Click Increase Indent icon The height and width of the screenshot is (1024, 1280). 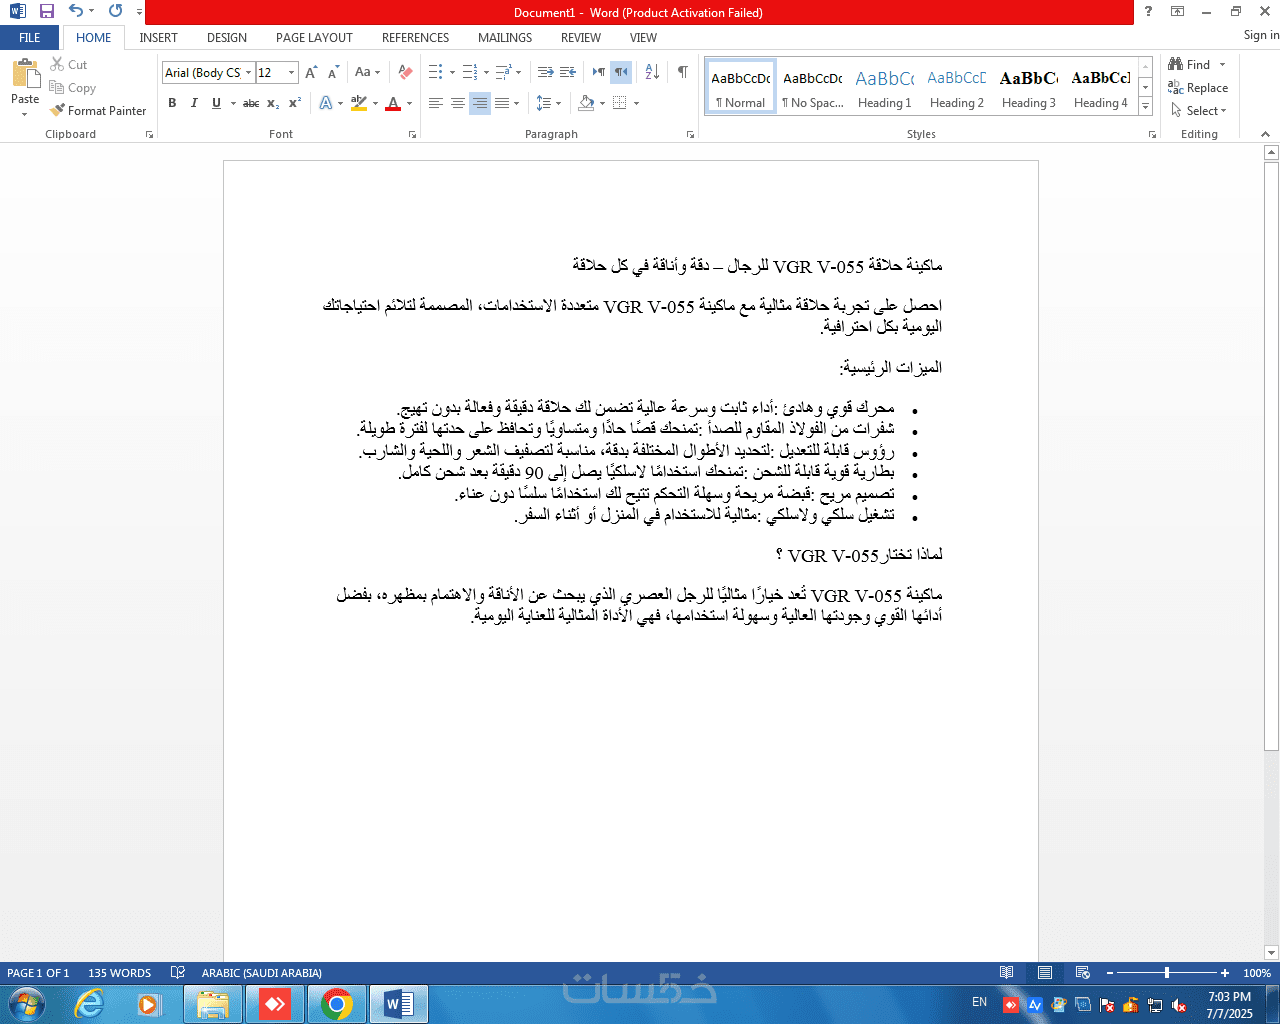pyautogui.click(x=567, y=72)
